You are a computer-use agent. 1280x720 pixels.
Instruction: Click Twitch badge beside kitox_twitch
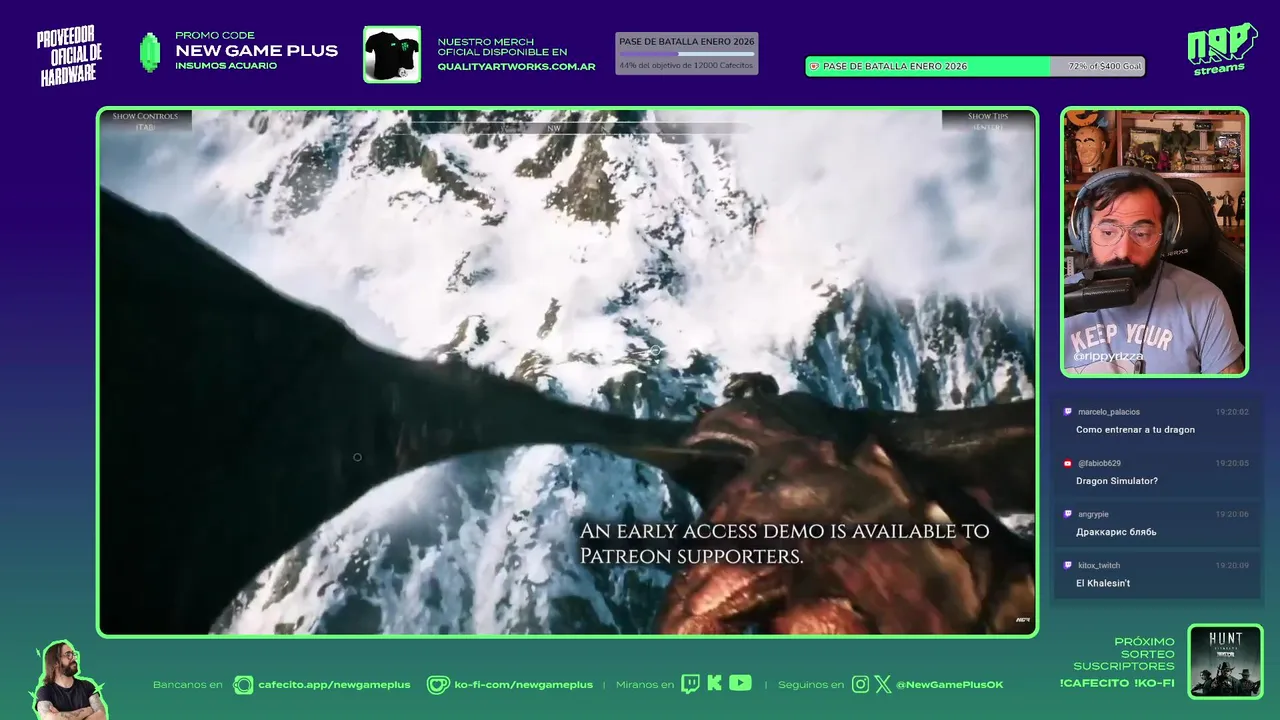point(1068,565)
